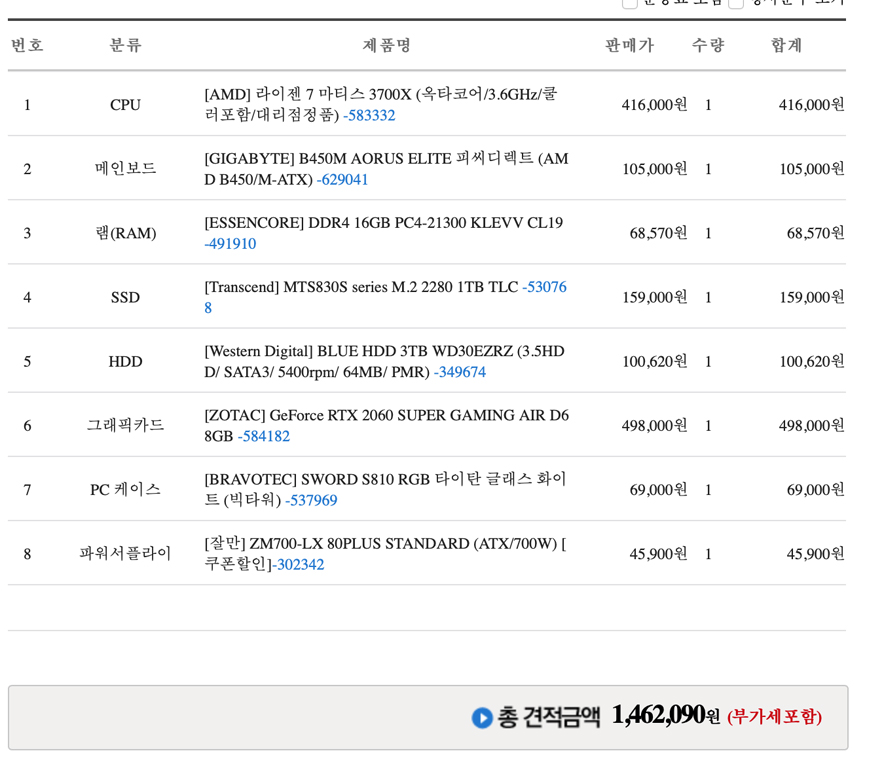Click quantity 1 in the 그래픽카드 row

coord(708,426)
